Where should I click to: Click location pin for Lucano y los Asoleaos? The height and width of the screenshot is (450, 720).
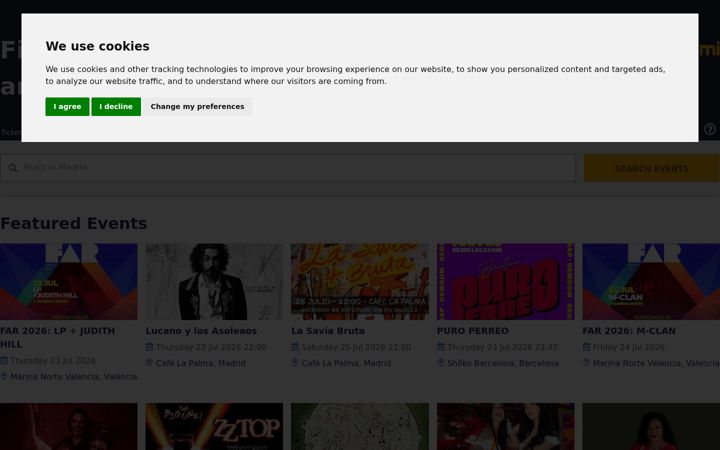(x=149, y=363)
